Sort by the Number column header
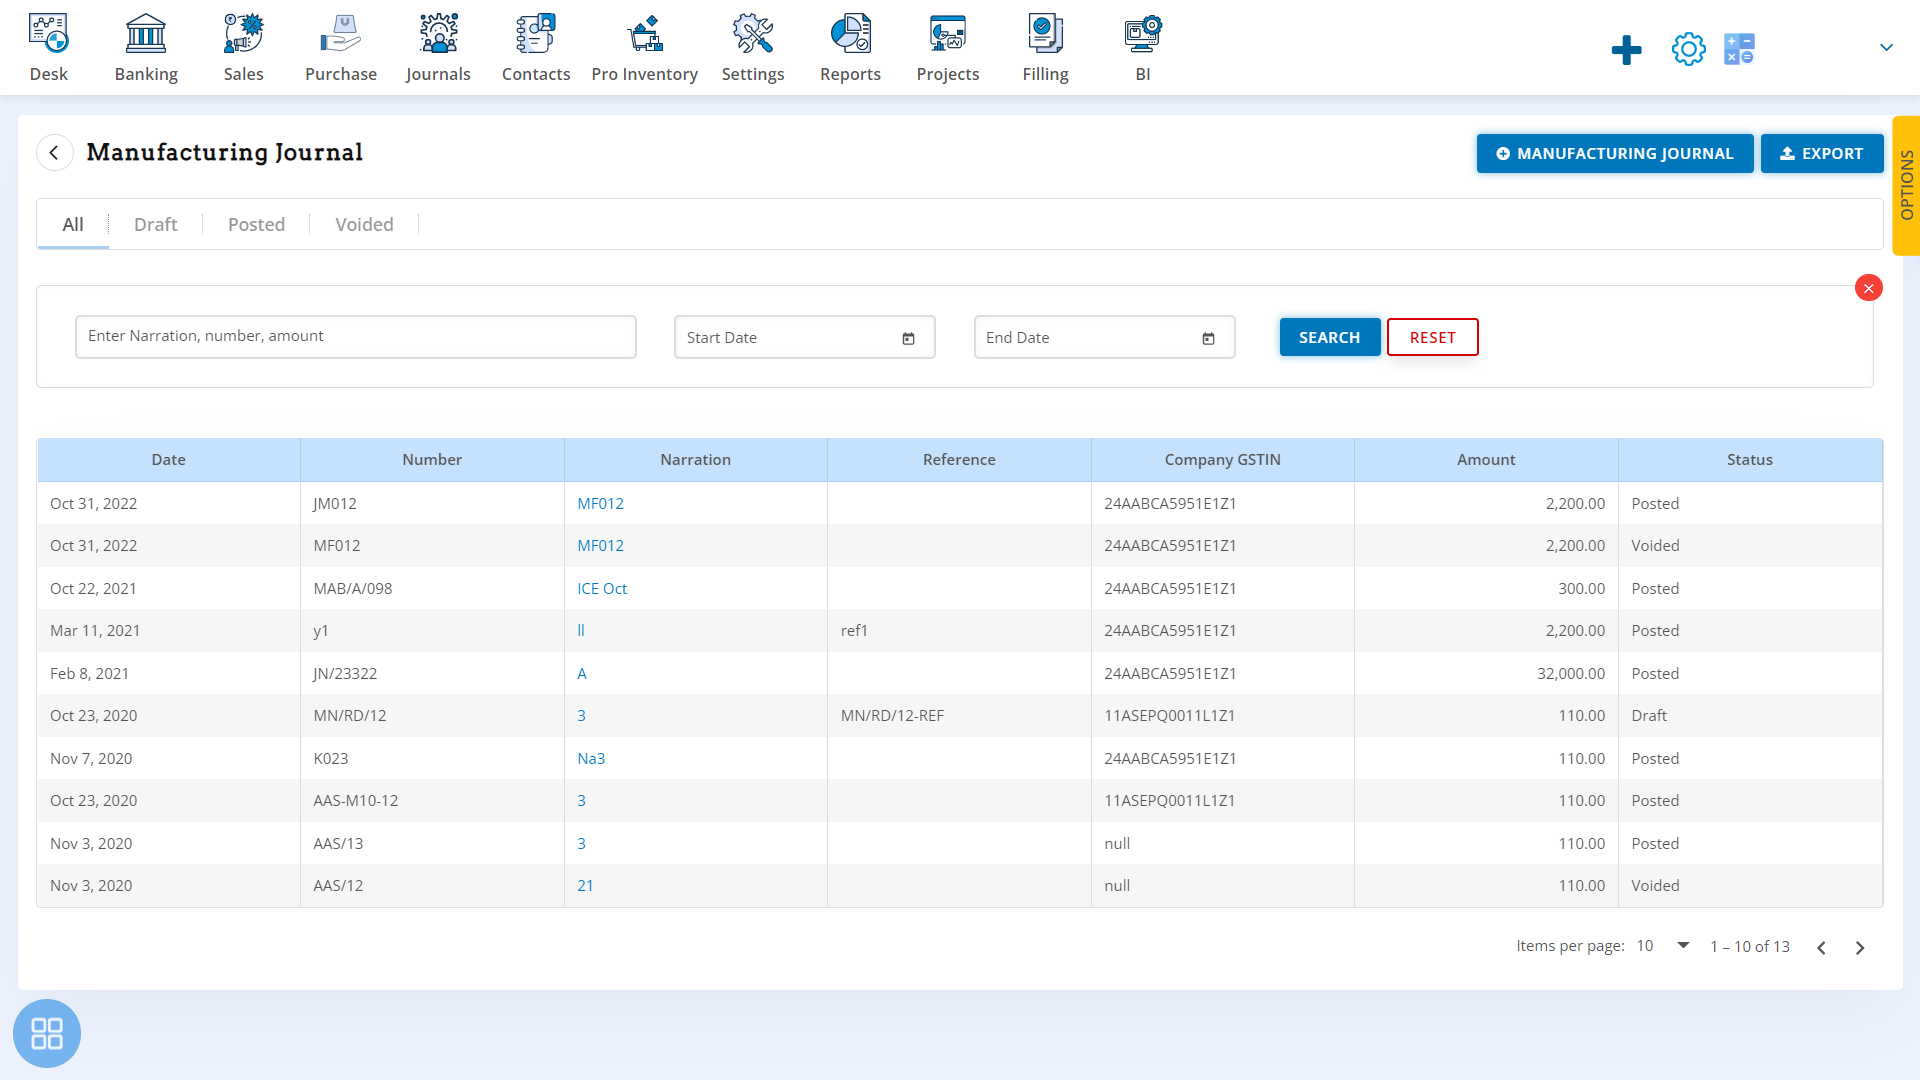Screen dimensions: 1920x1080 (432, 459)
